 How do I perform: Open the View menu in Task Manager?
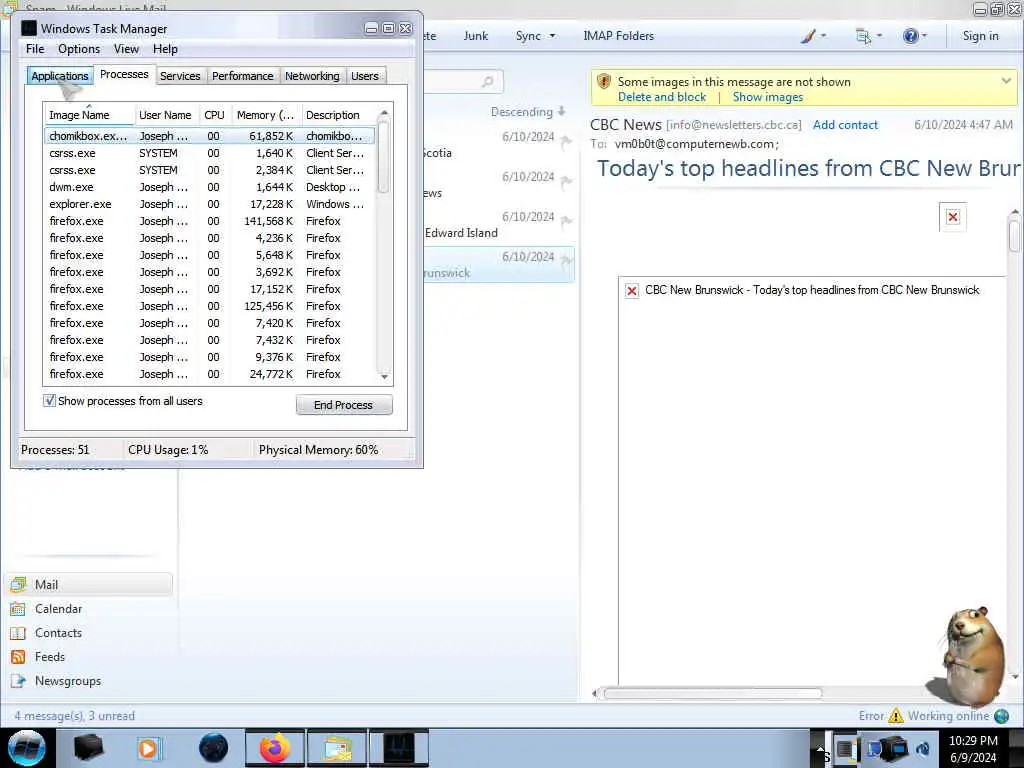(x=126, y=49)
